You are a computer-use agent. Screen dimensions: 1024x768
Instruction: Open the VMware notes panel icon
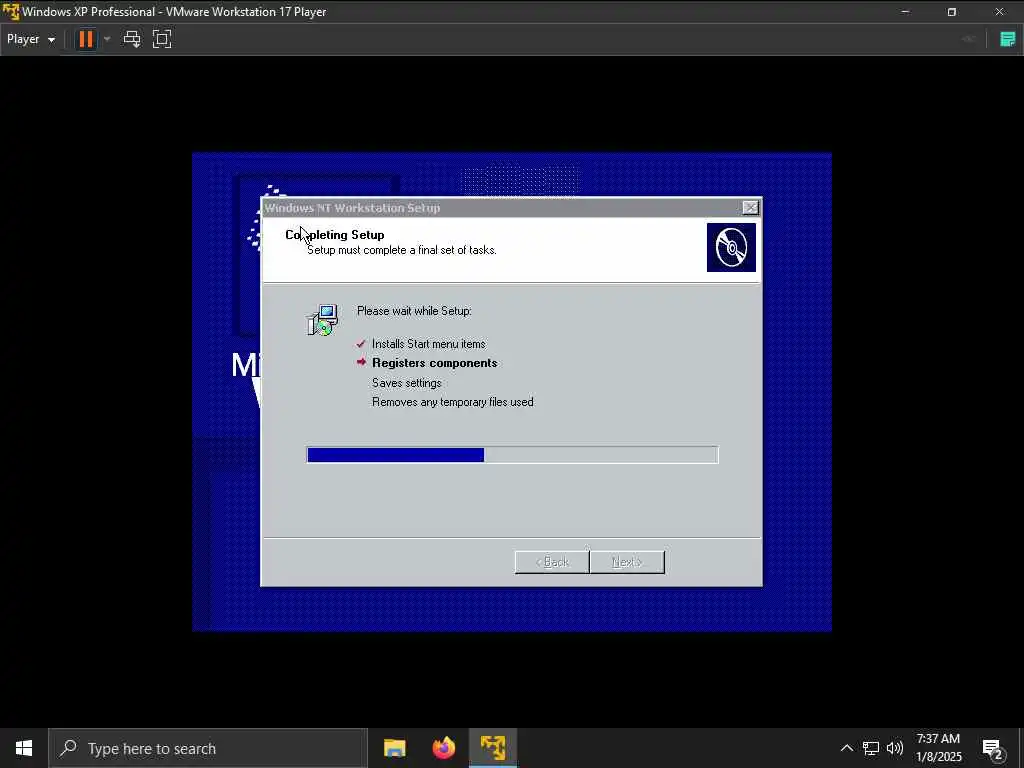click(x=1008, y=39)
